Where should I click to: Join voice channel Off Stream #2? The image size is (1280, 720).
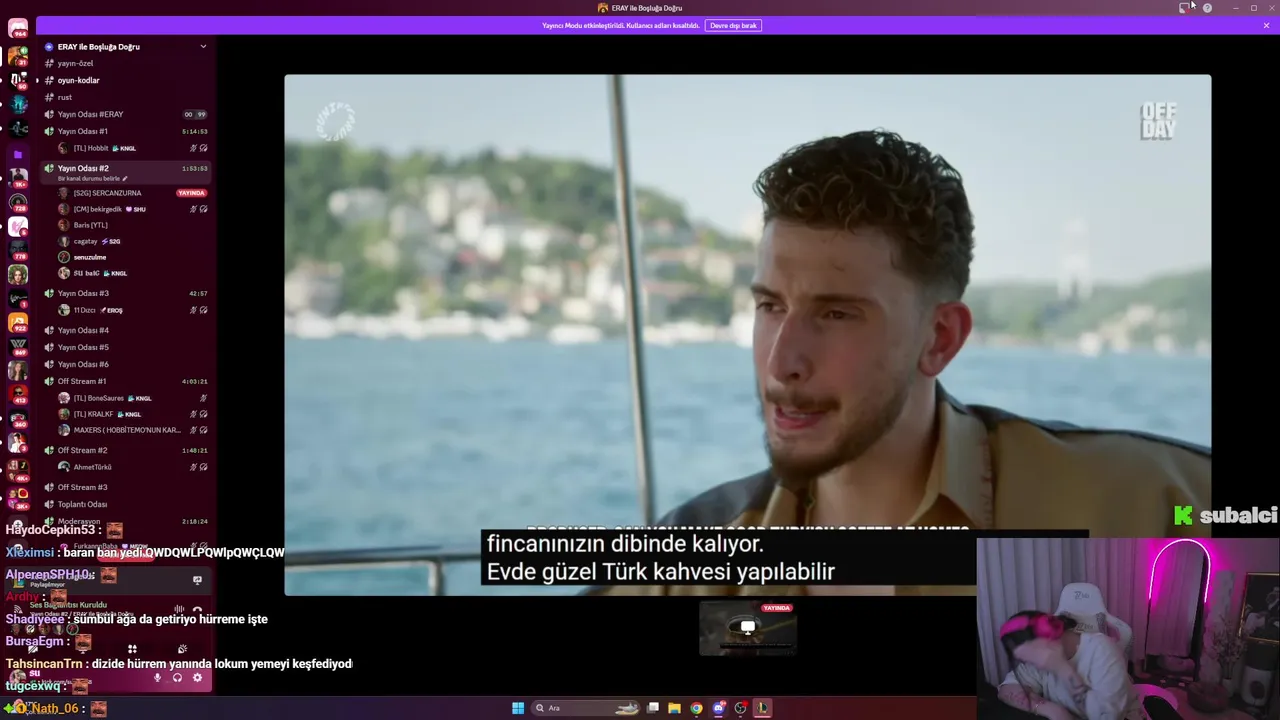(x=125, y=450)
